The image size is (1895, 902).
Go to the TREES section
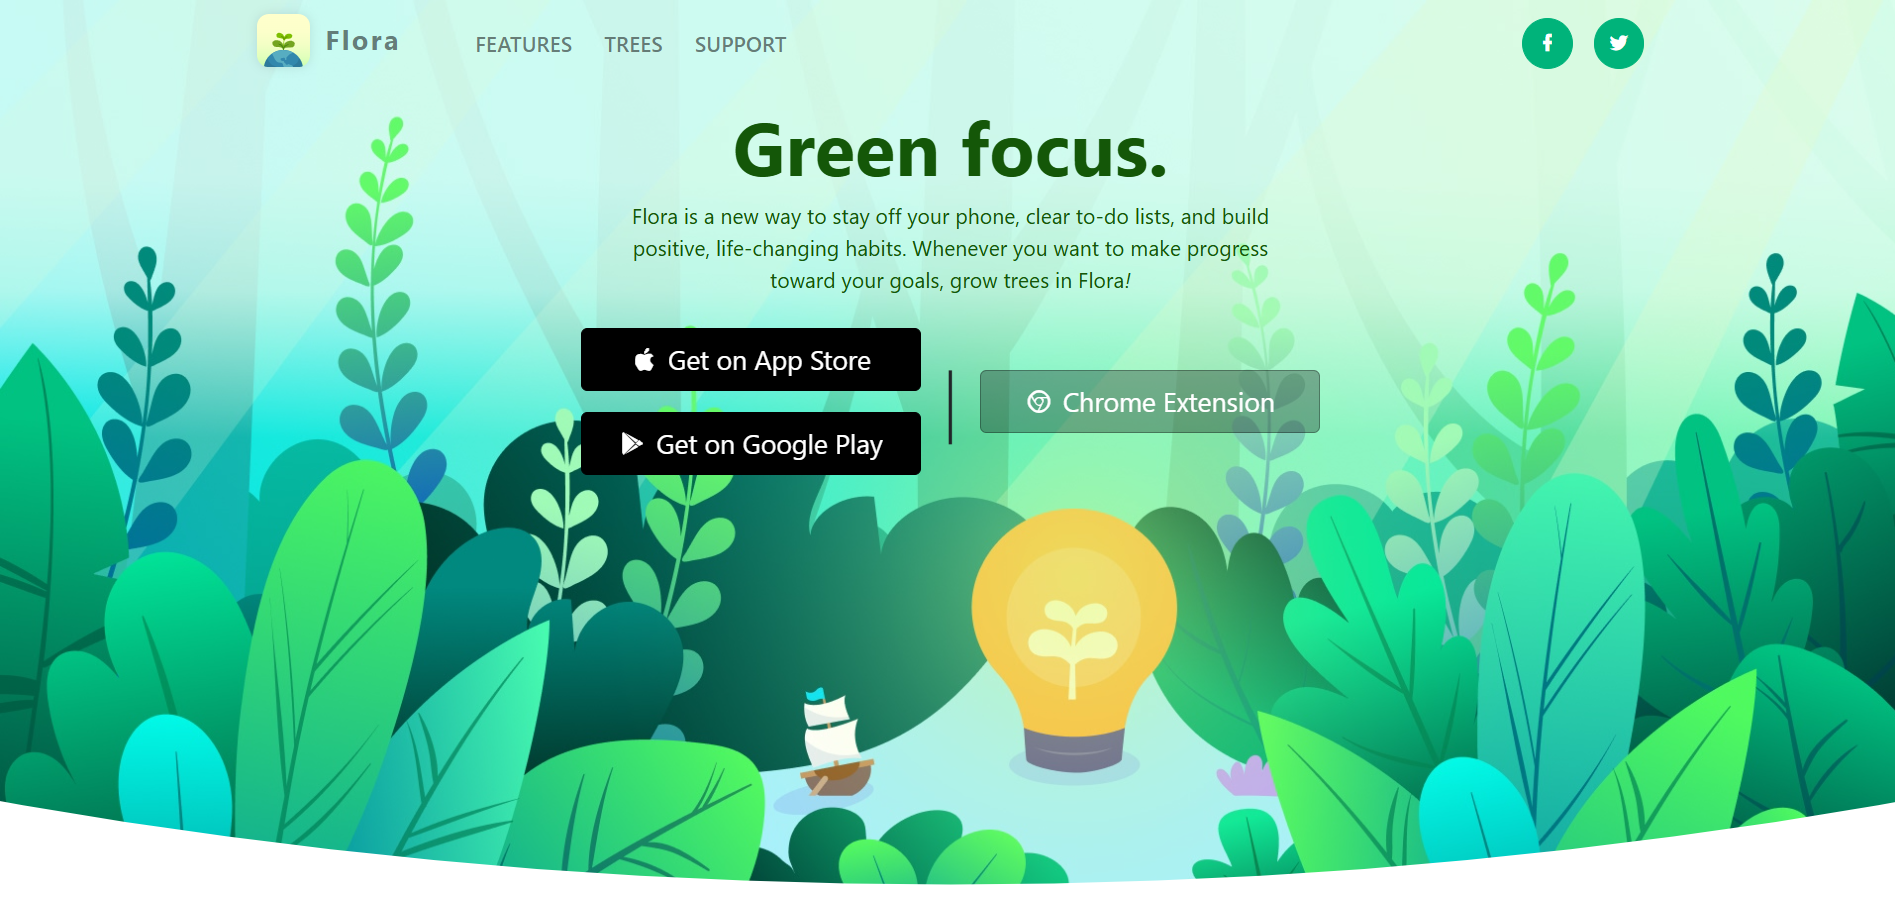point(633,45)
